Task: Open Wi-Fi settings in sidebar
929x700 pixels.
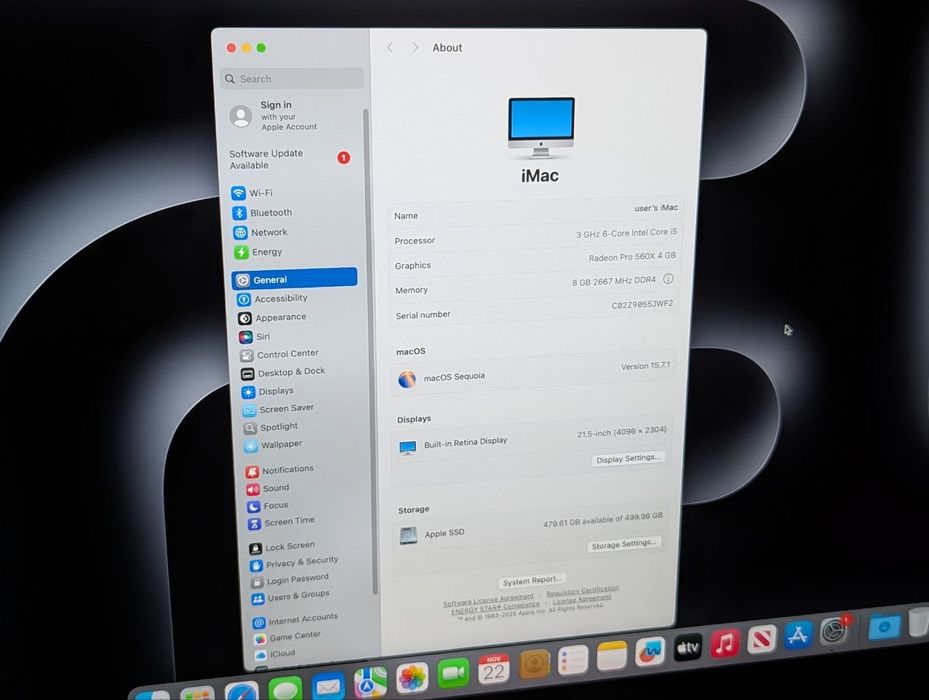Action: pos(254,193)
